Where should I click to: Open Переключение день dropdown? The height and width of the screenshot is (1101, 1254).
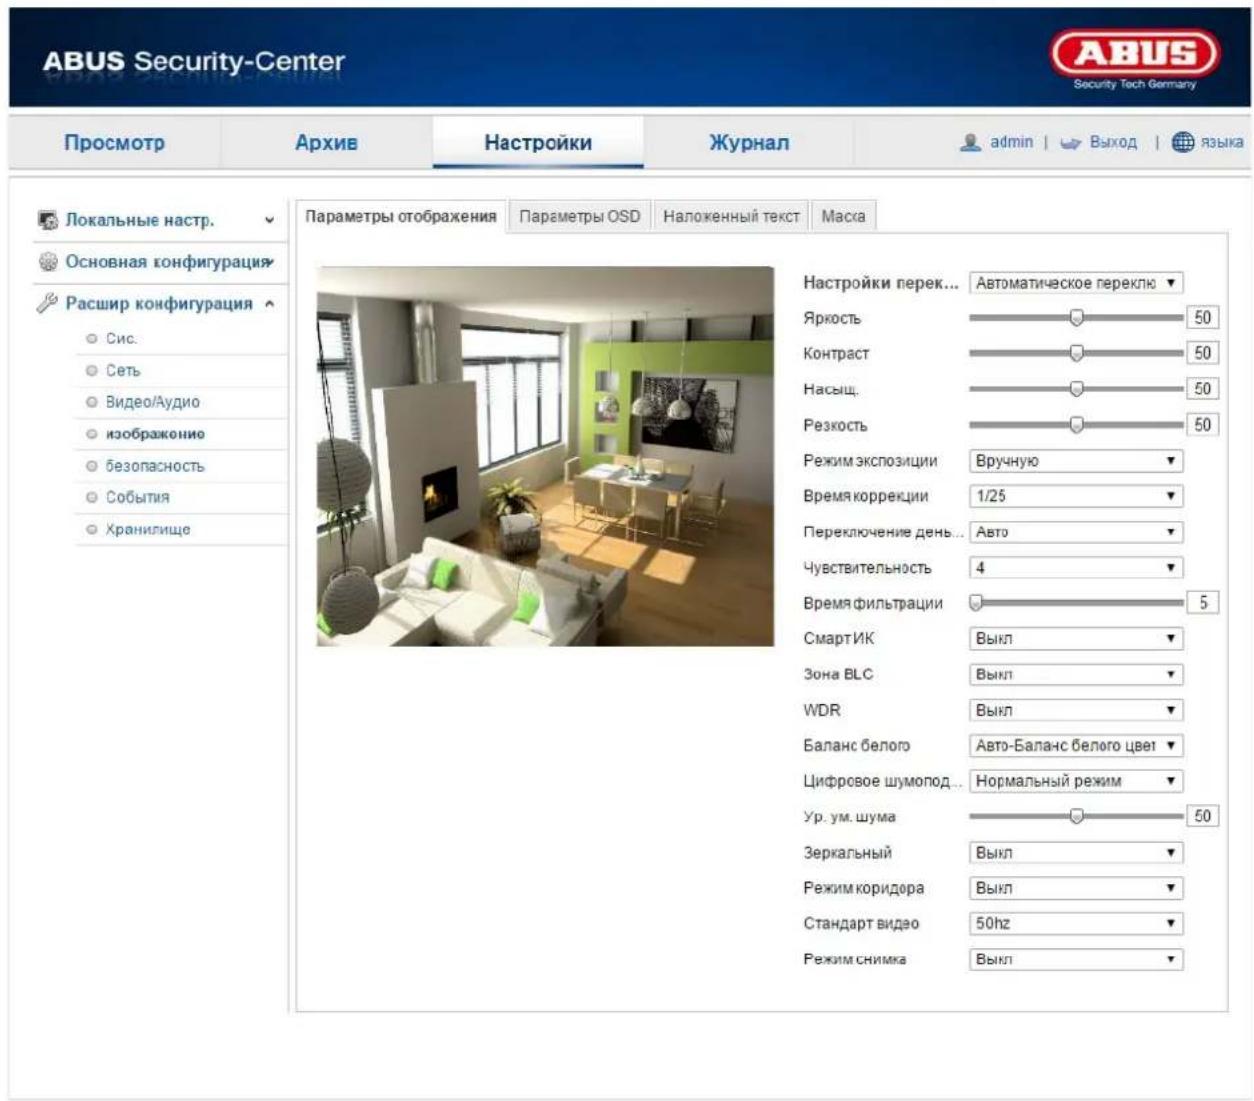(1076, 532)
